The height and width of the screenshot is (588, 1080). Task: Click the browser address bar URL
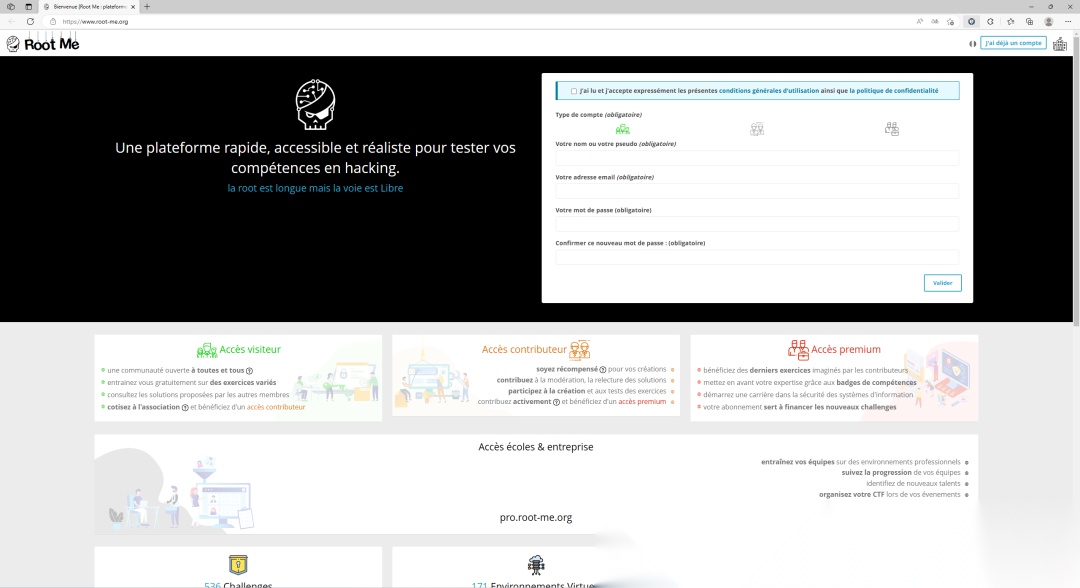pos(95,21)
